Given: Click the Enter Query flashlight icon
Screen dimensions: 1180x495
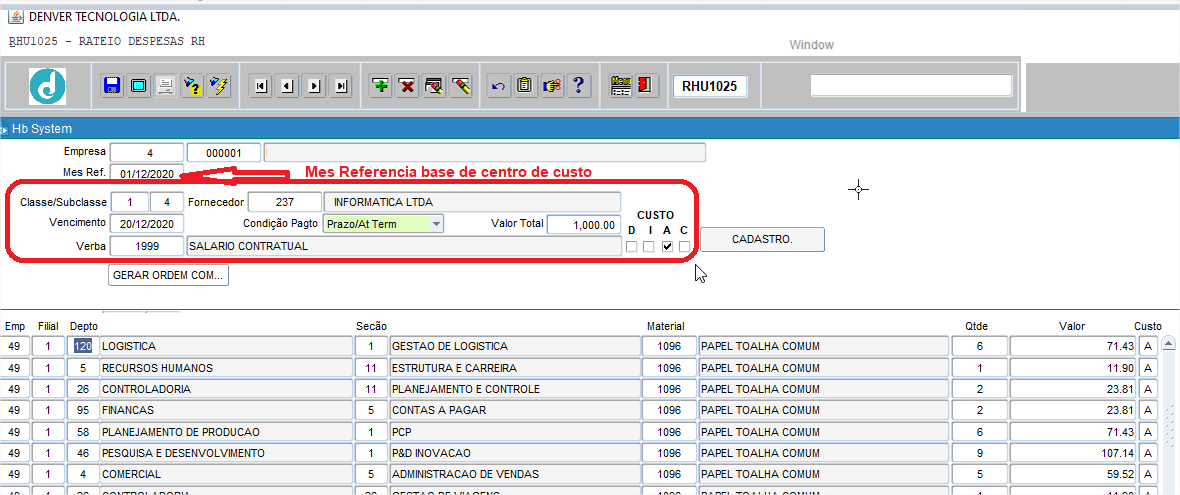Looking at the screenshot, I should click(192, 86).
